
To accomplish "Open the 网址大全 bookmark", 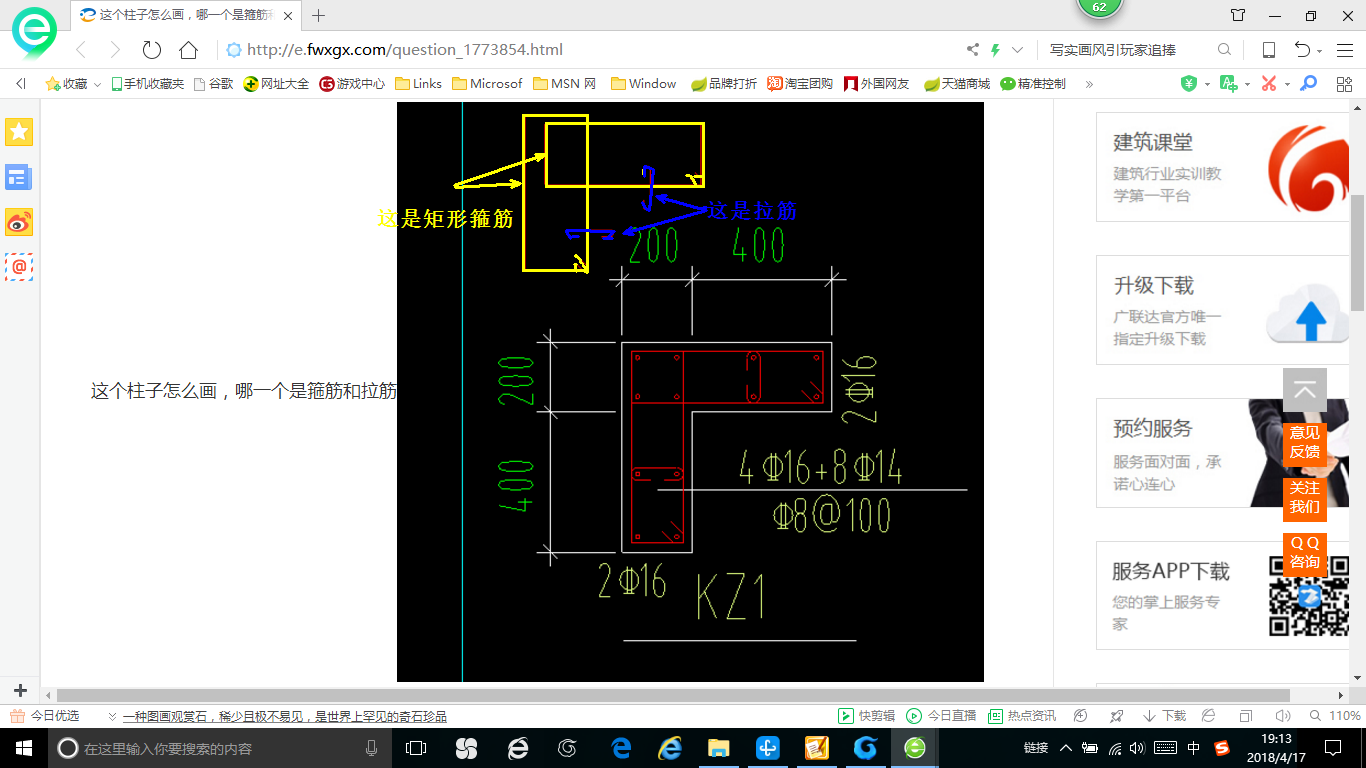I will 277,84.
